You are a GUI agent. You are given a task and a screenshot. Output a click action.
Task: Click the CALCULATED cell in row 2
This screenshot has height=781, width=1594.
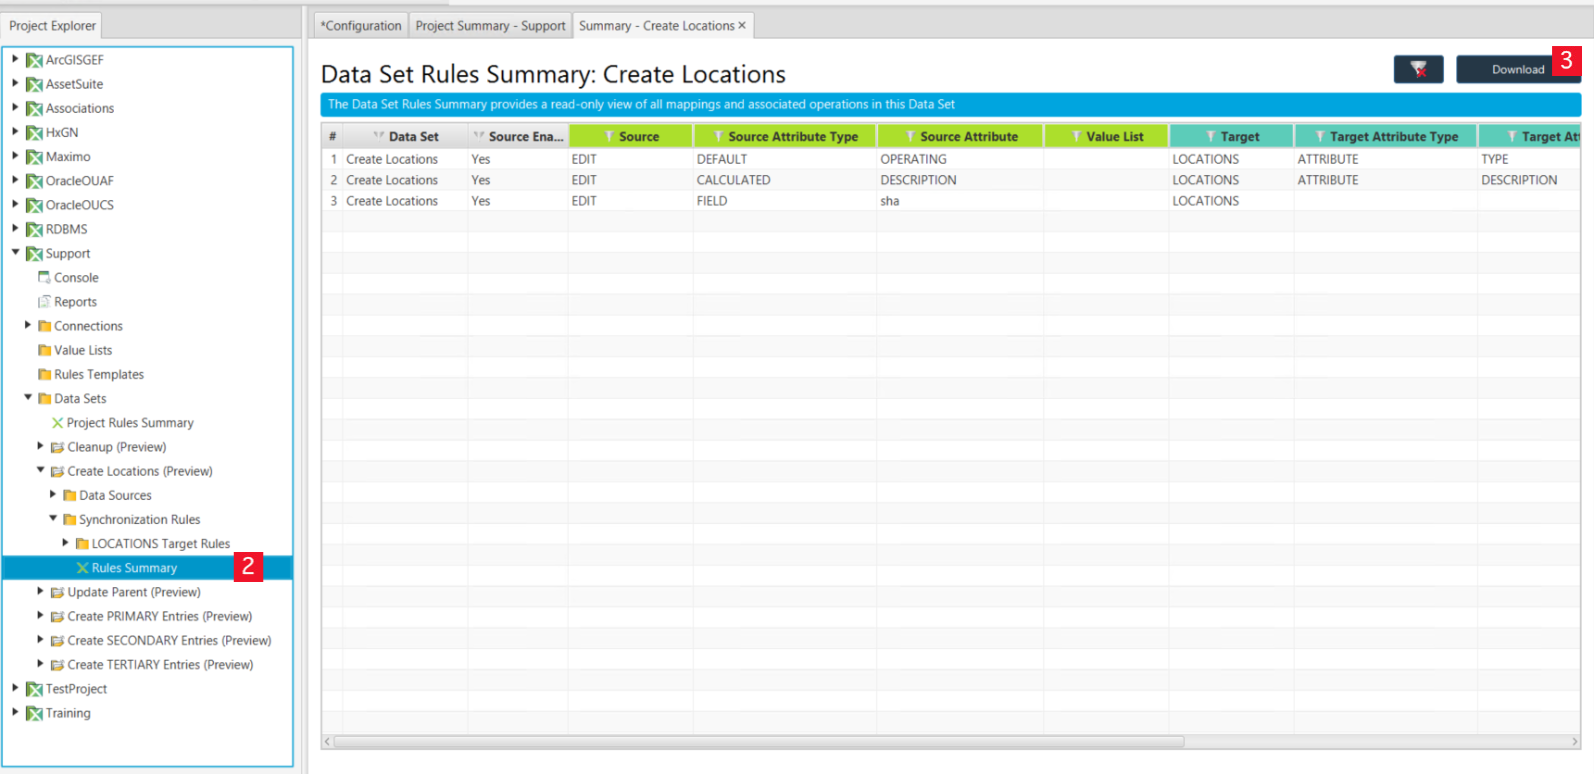coord(785,180)
